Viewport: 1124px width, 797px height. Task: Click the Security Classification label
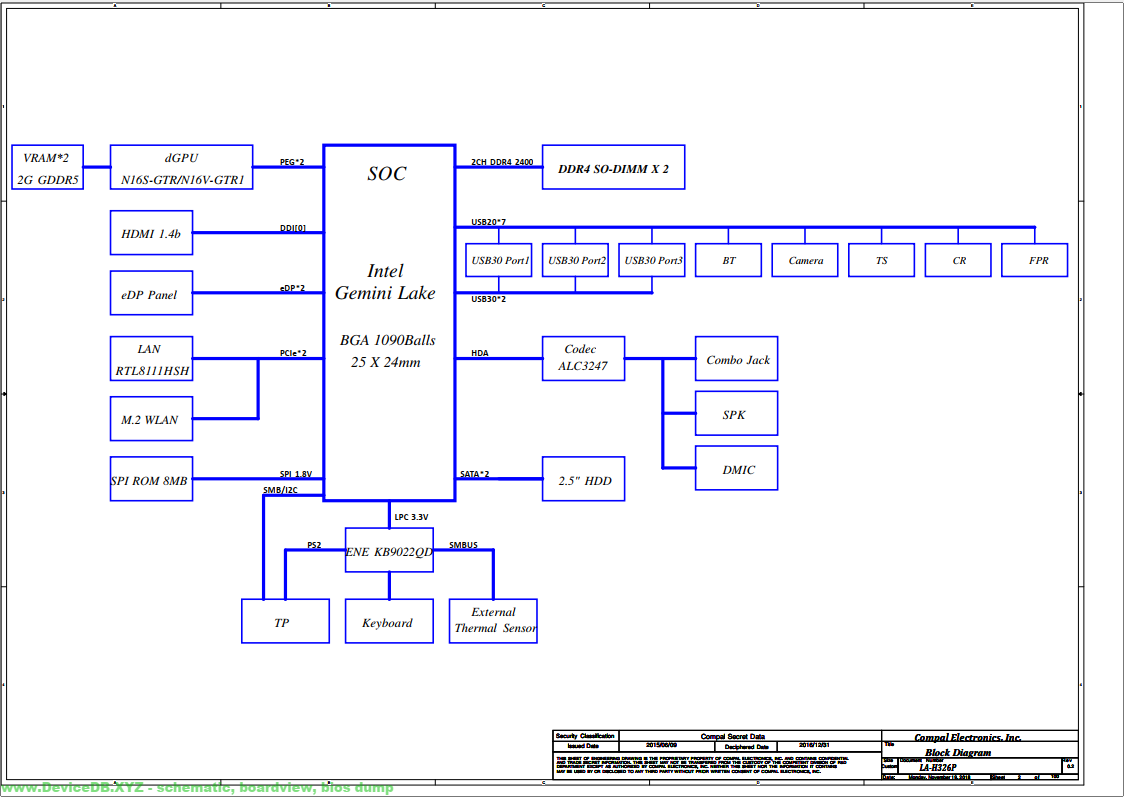click(585, 736)
